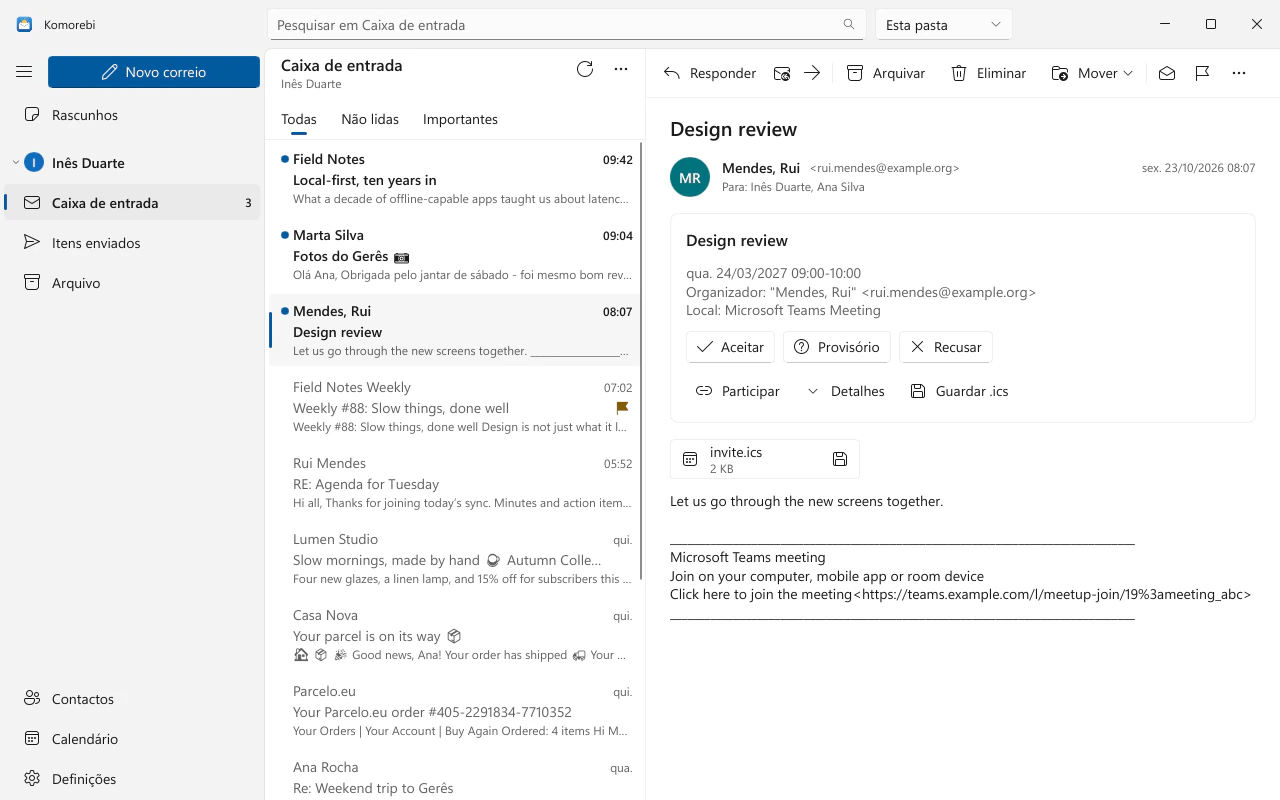
Task: Delete the open email with Eliminar
Action: click(988, 73)
